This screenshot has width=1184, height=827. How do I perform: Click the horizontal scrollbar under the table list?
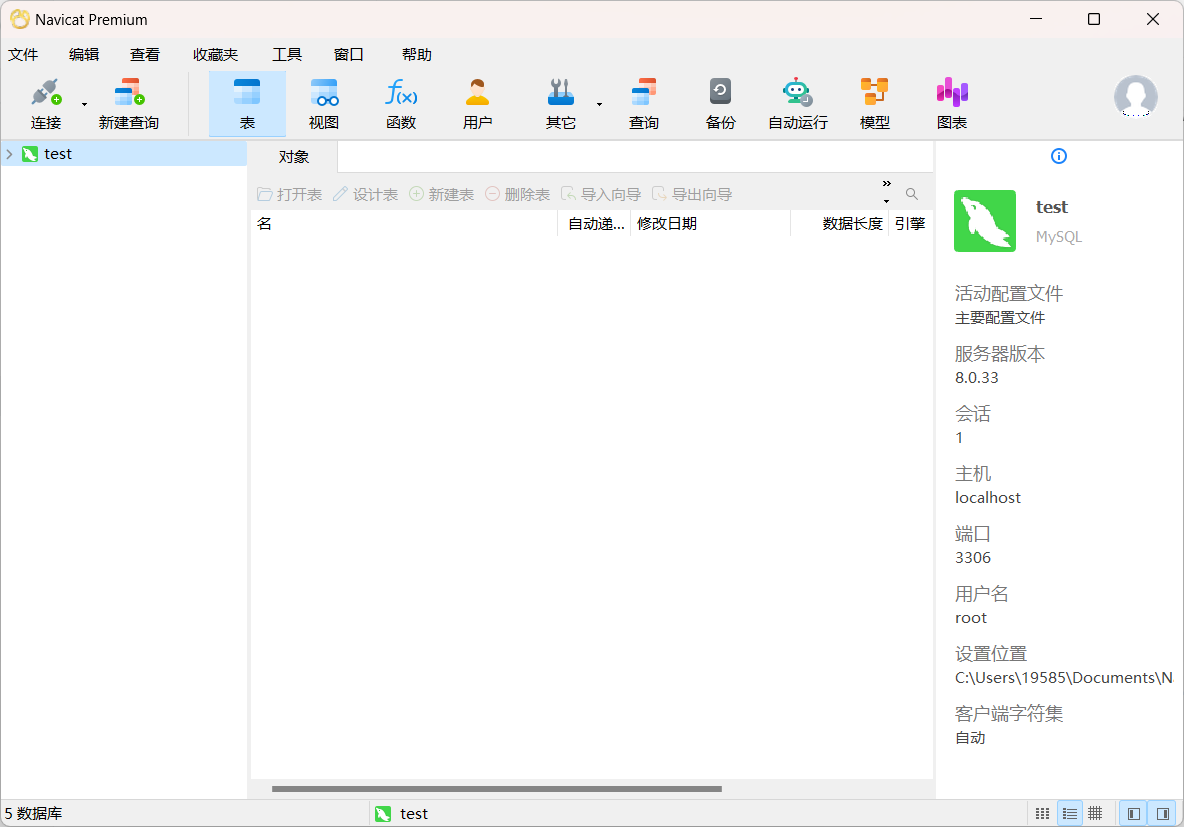(x=496, y=789)
